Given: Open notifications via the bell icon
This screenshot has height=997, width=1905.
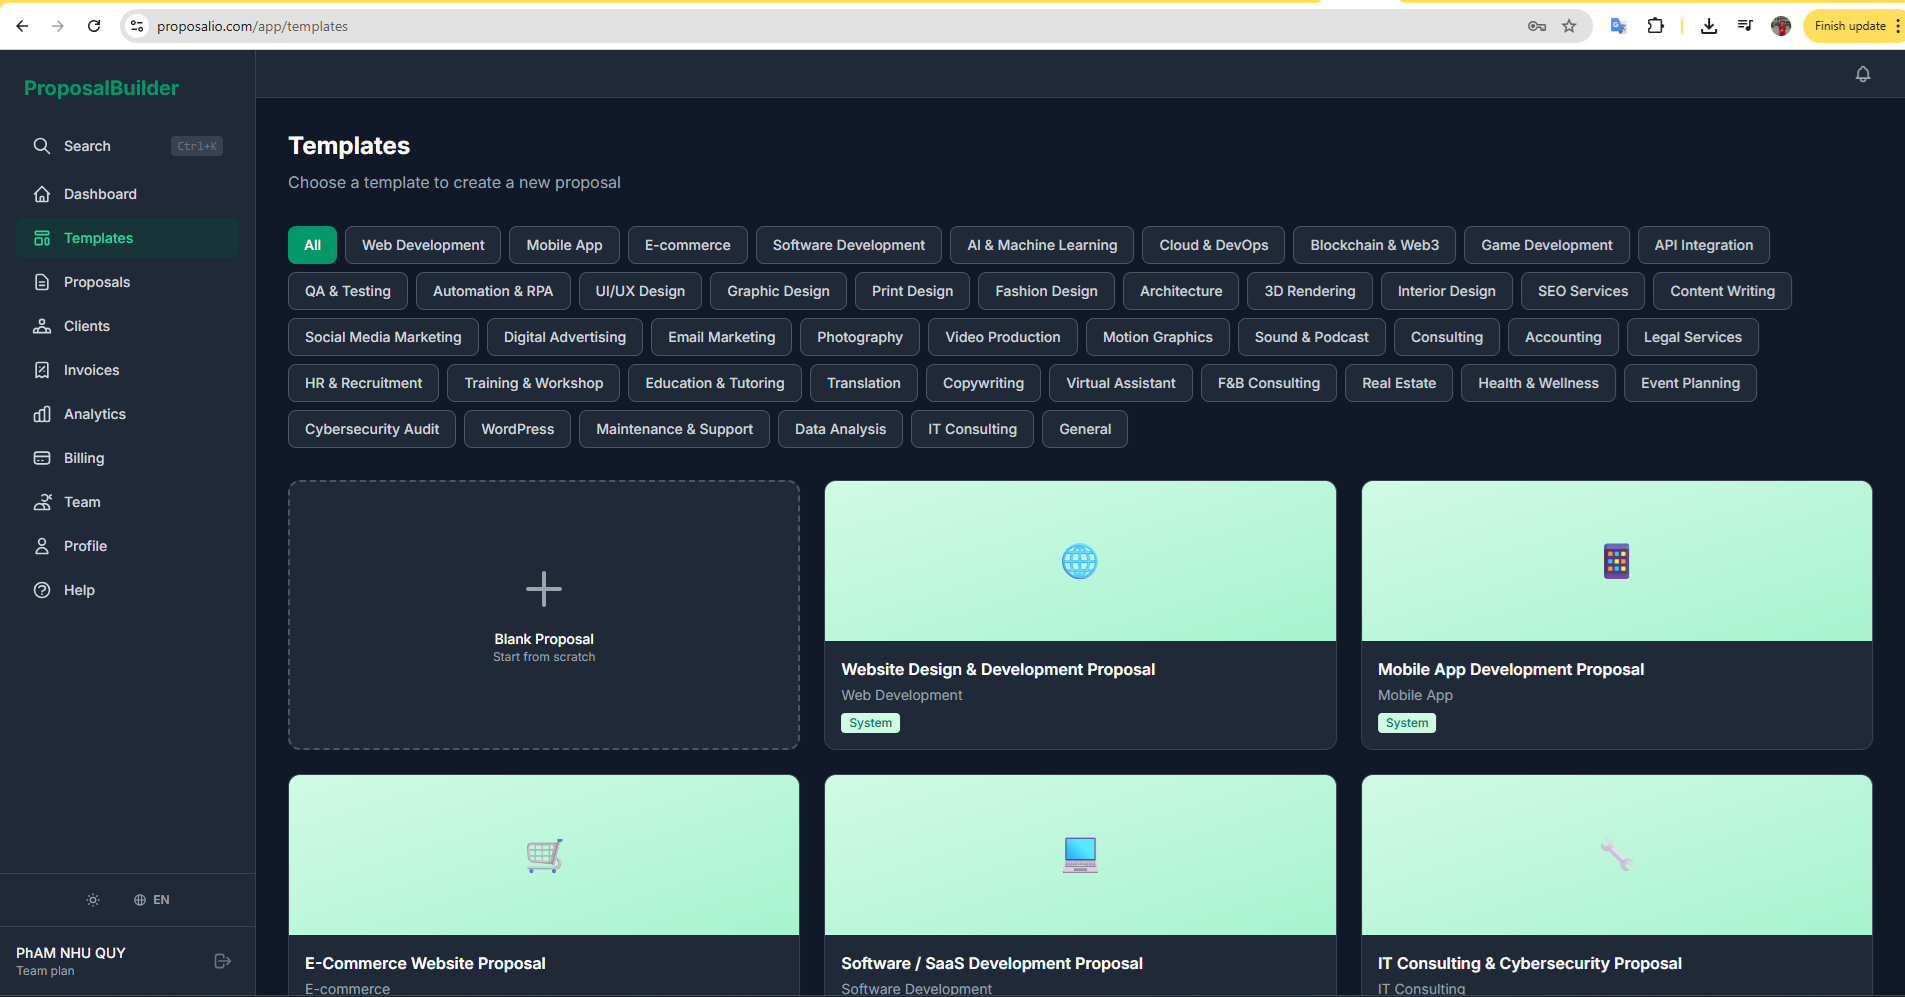Looking at the screenshot, I should point(1862,73).
